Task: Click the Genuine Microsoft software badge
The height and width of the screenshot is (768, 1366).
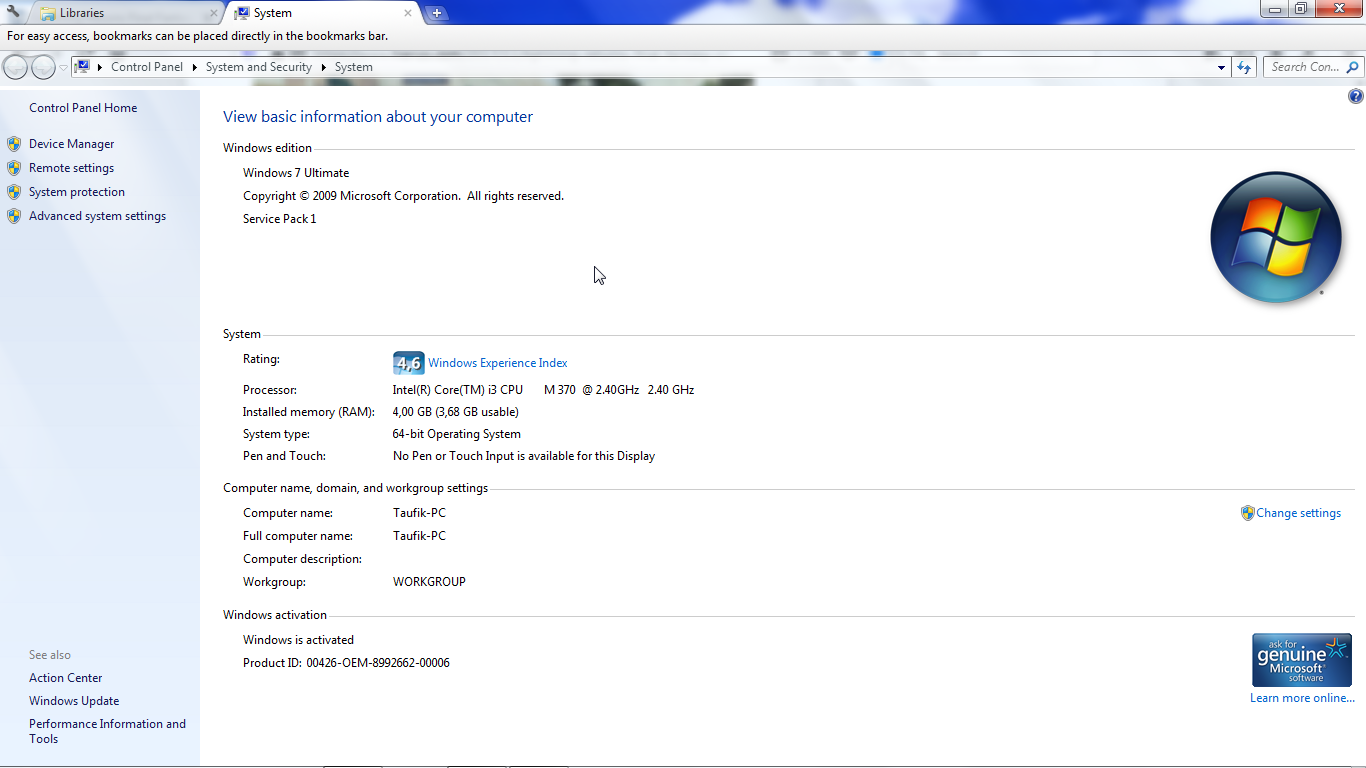Action: coord(1302,660)
